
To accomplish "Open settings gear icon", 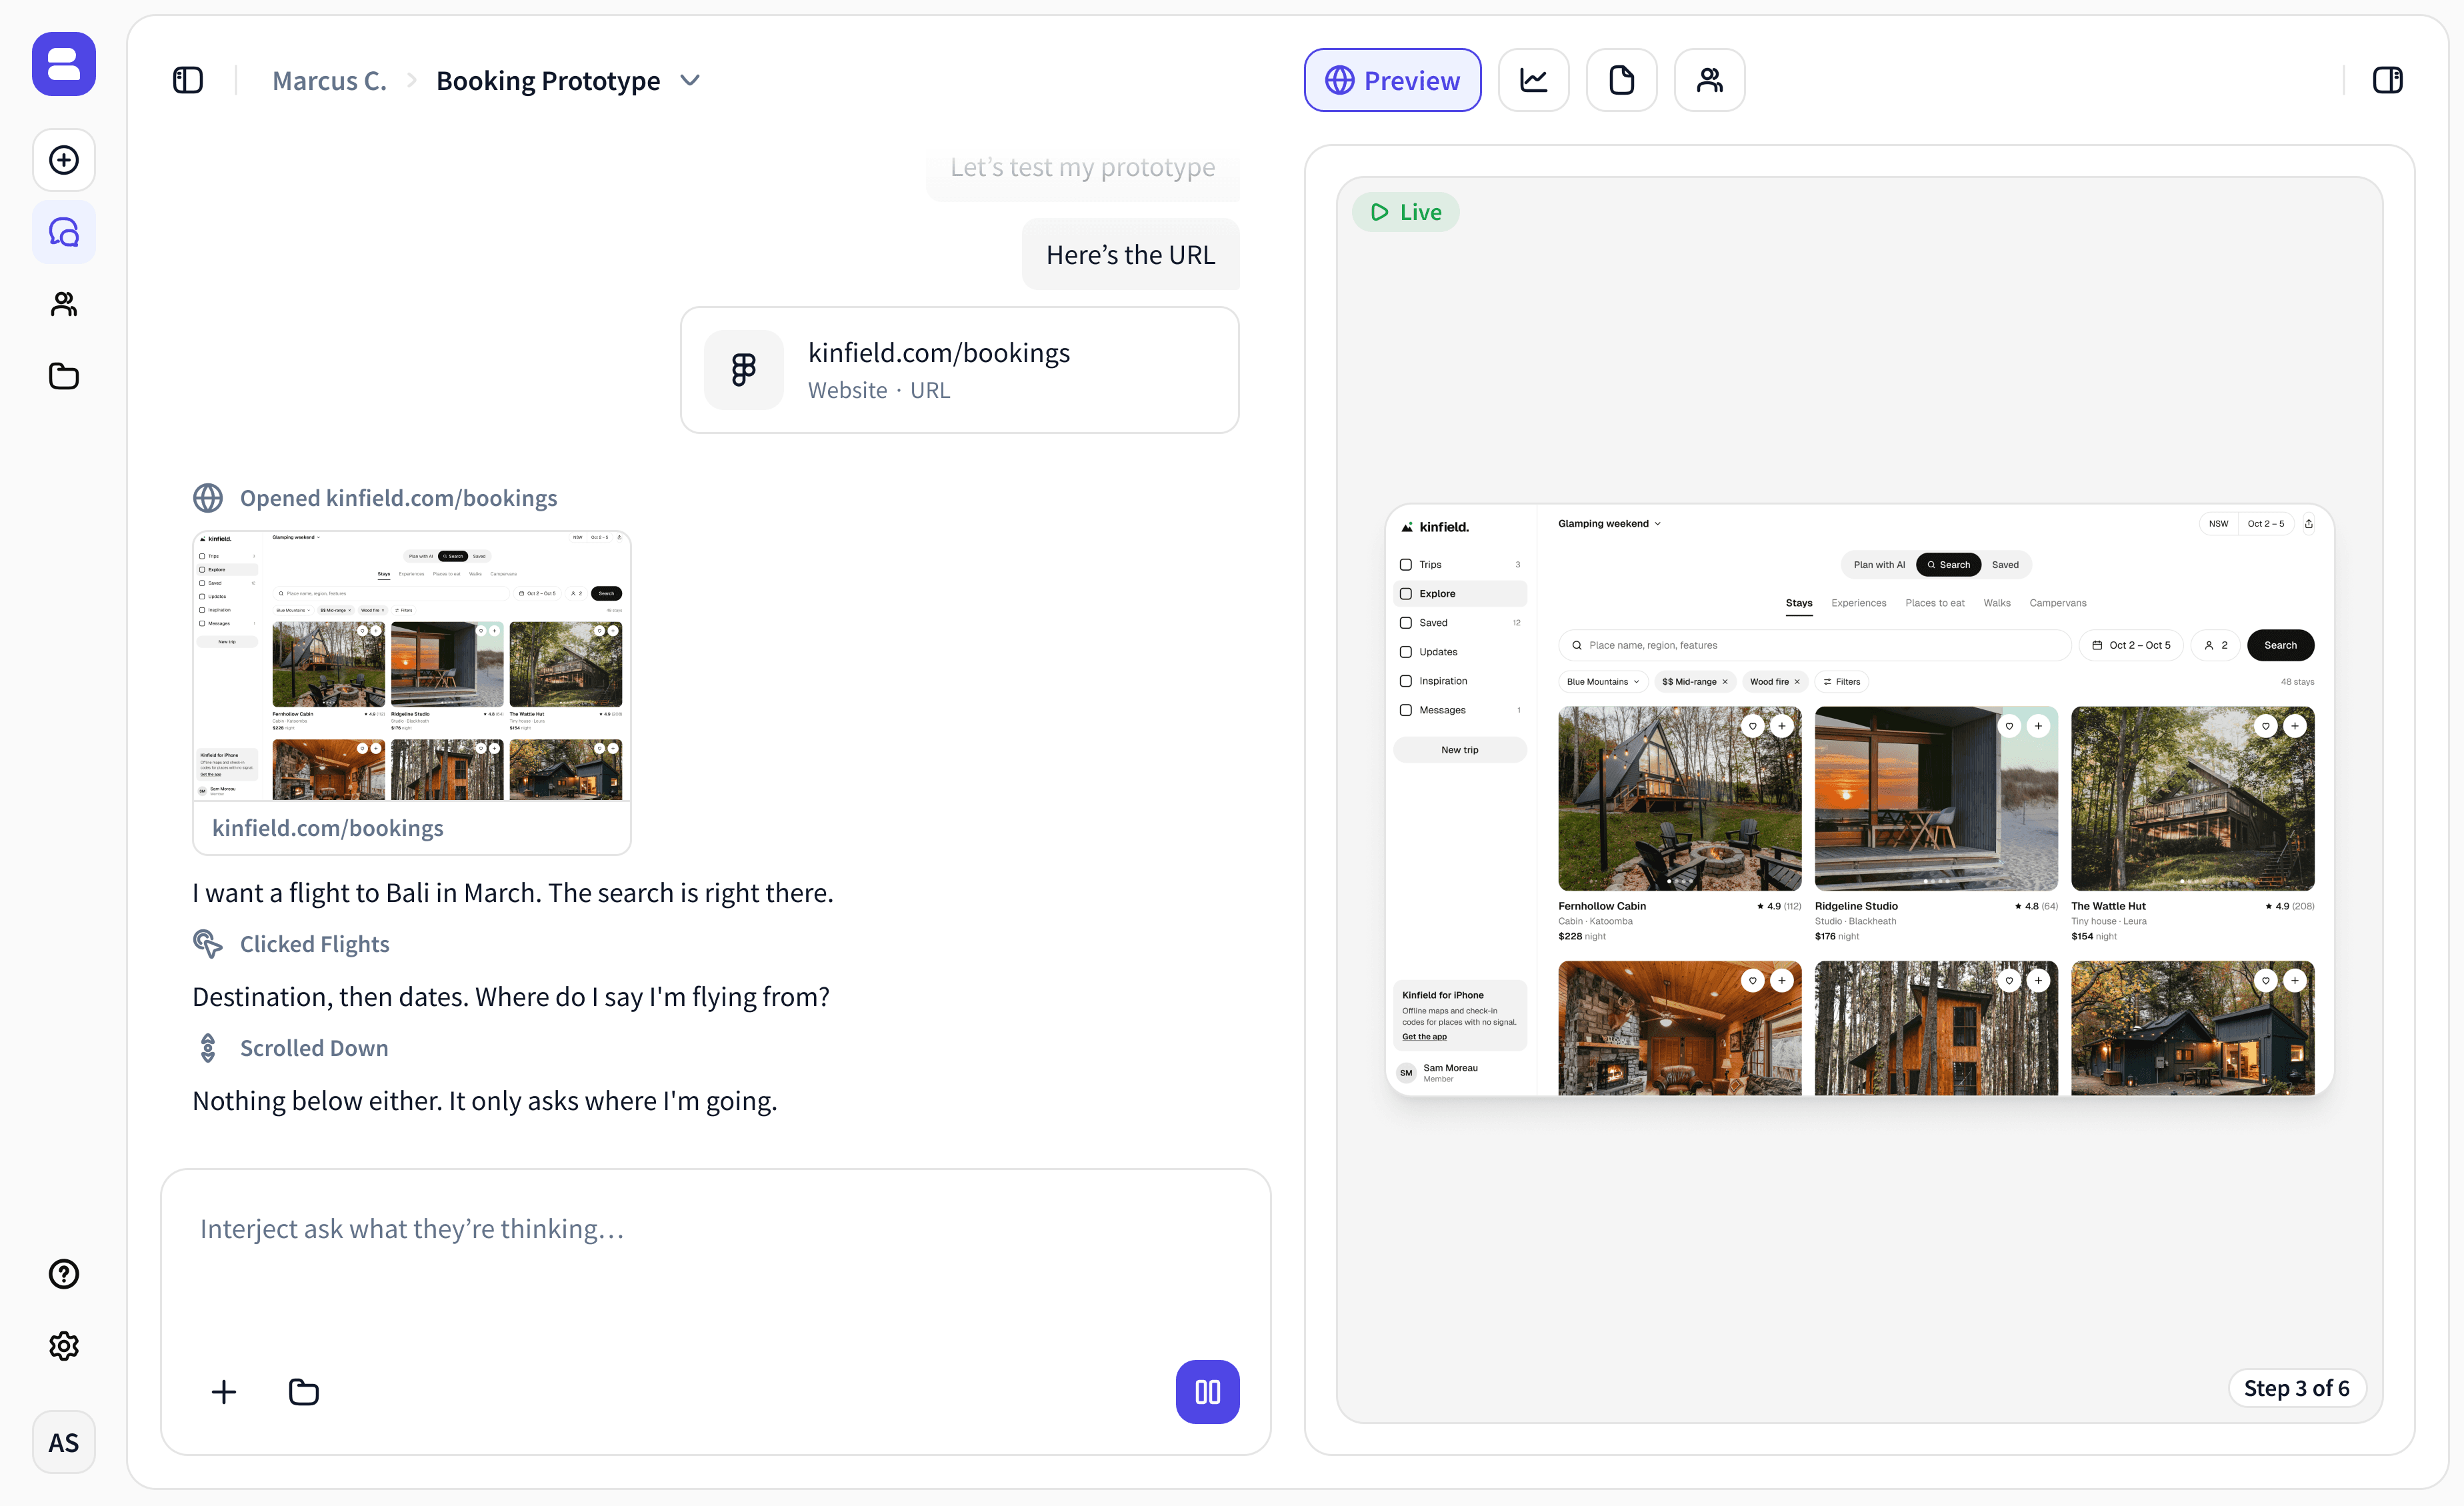I will 64,1346.
